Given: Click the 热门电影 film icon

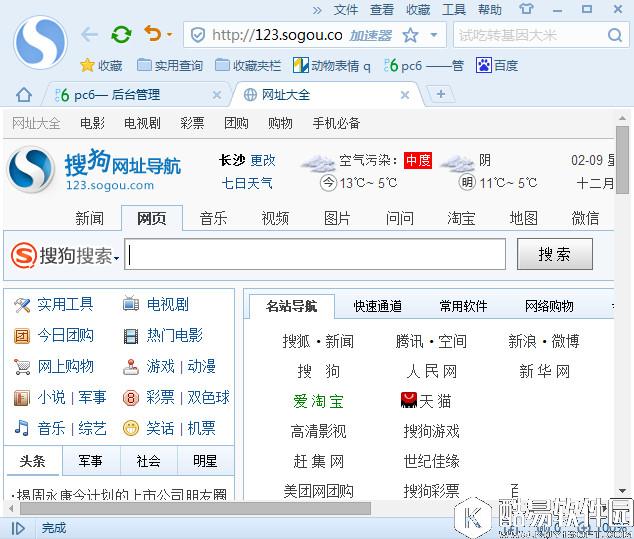Looking at the screenshot, I should coord(131,336).
